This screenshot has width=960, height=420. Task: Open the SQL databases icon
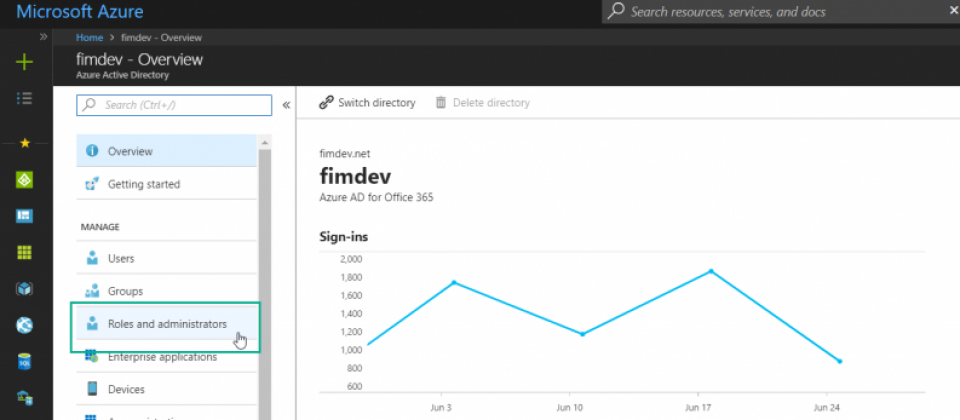[24, 362]
